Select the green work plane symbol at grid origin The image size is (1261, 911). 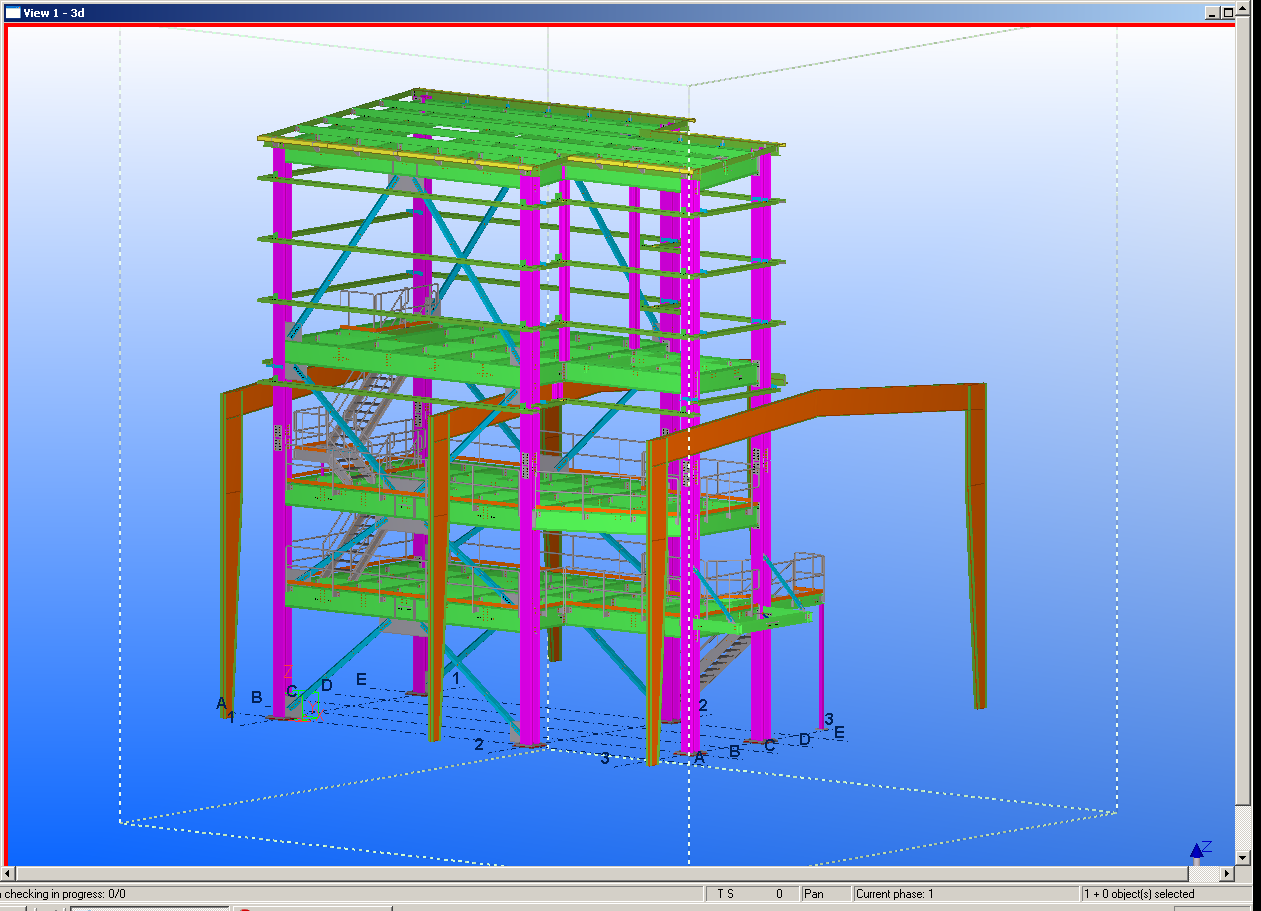310,705
